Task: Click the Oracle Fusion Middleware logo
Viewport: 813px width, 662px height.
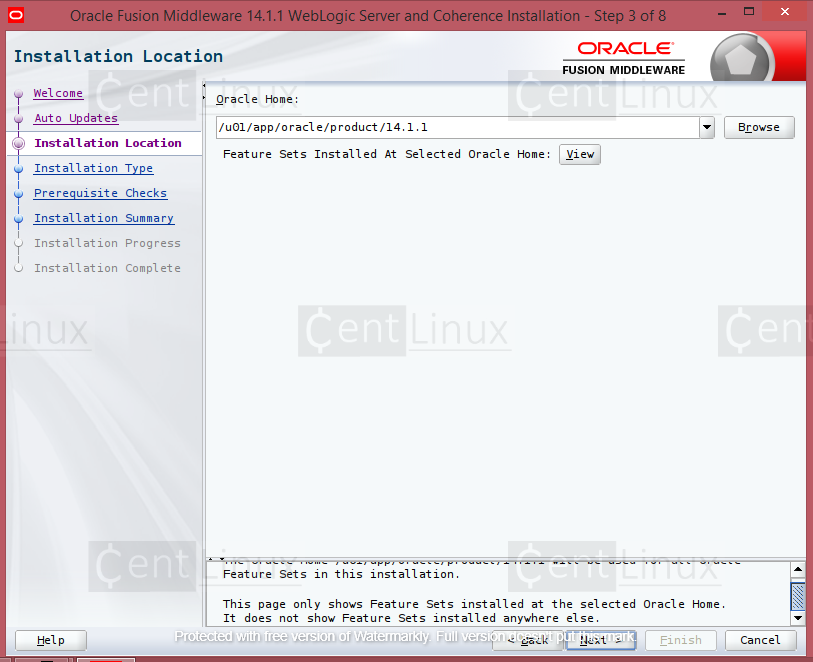Action: [x=623, y=55]
